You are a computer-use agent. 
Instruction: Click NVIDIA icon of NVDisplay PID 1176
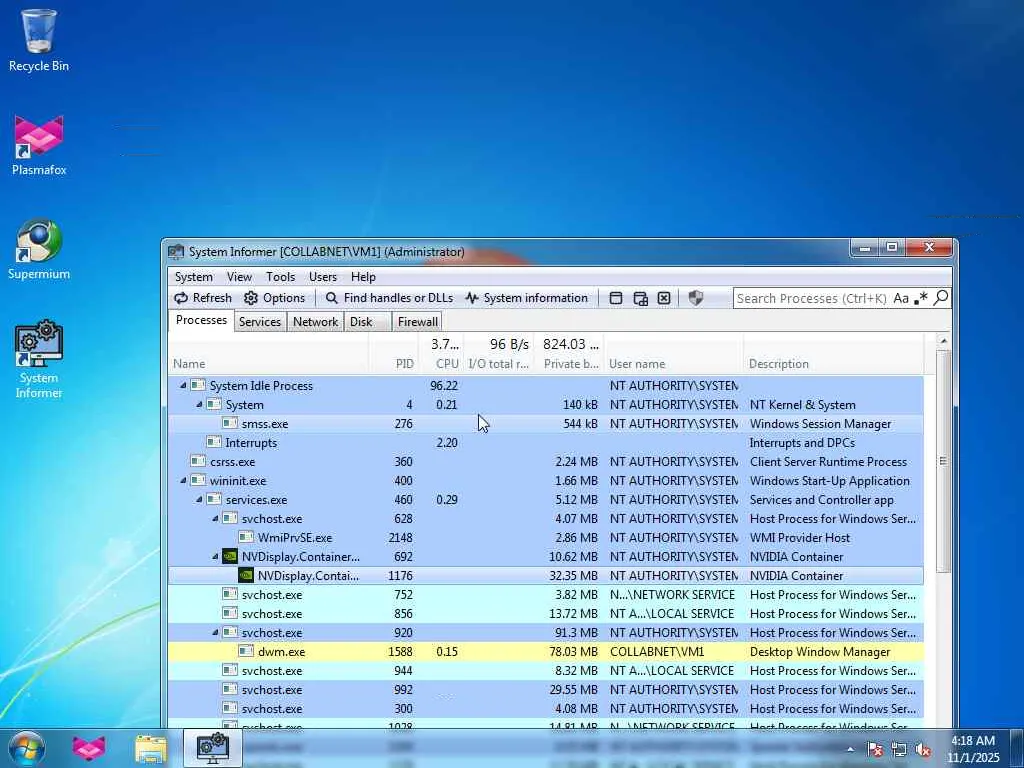(x=246, y=575)
